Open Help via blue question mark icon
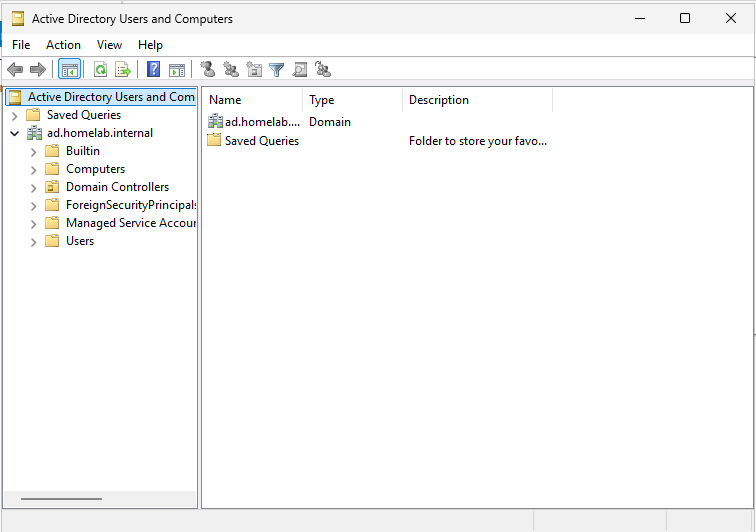 click(153, 69)
